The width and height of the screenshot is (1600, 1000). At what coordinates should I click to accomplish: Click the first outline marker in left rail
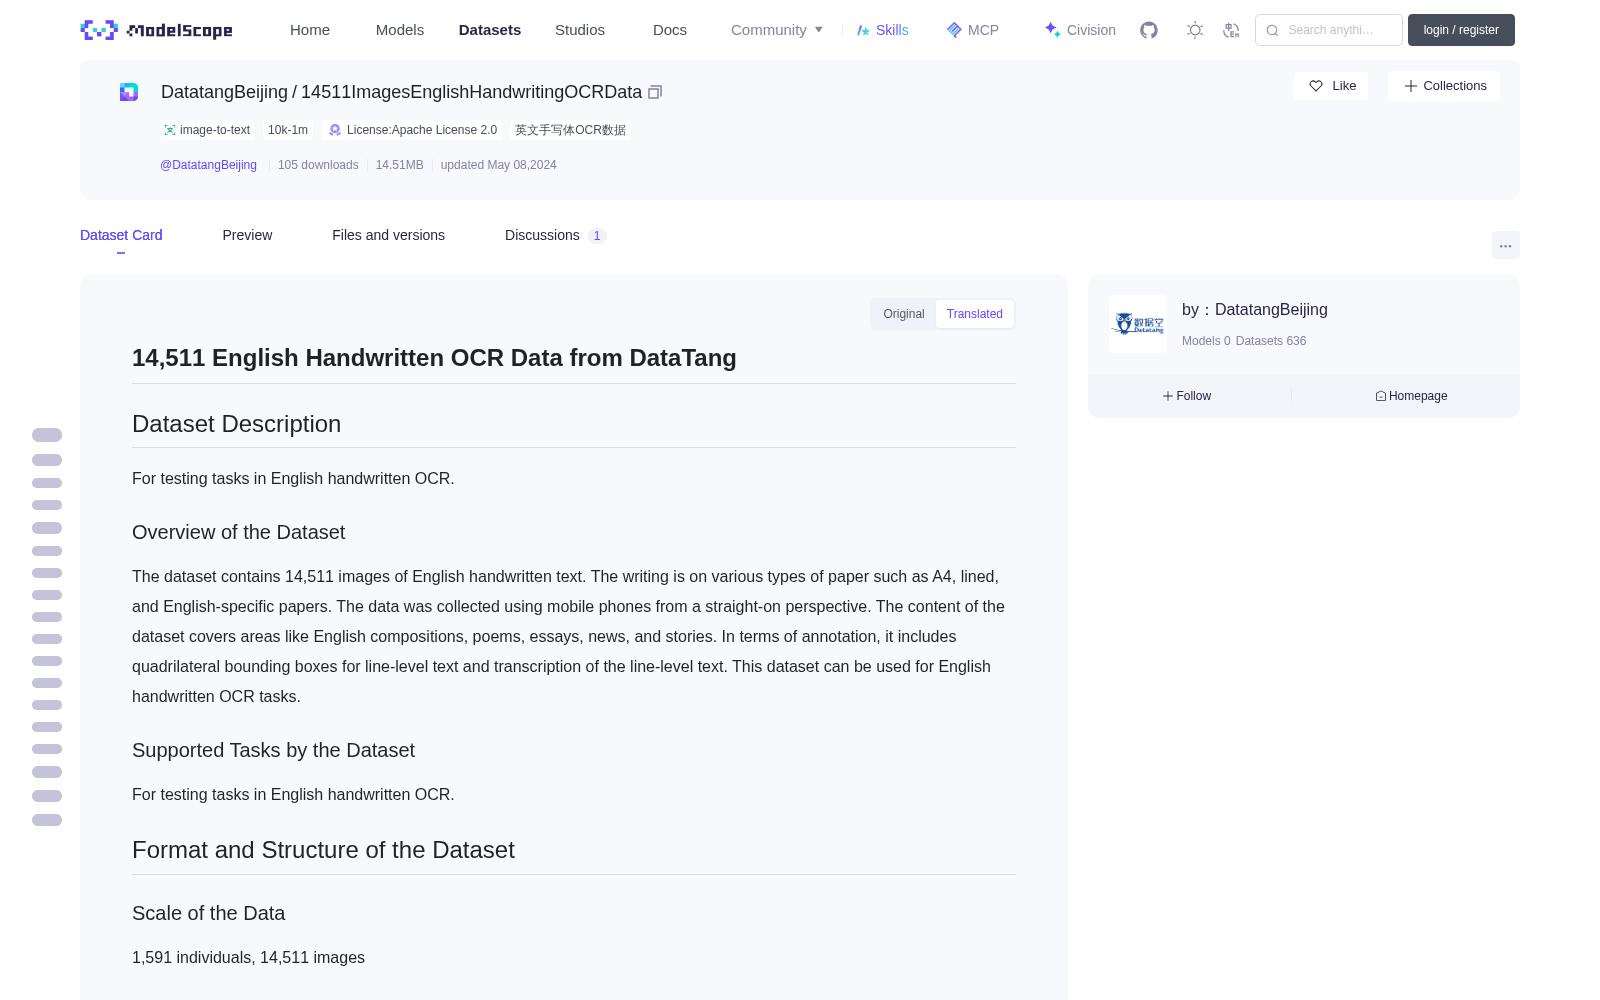47,435
